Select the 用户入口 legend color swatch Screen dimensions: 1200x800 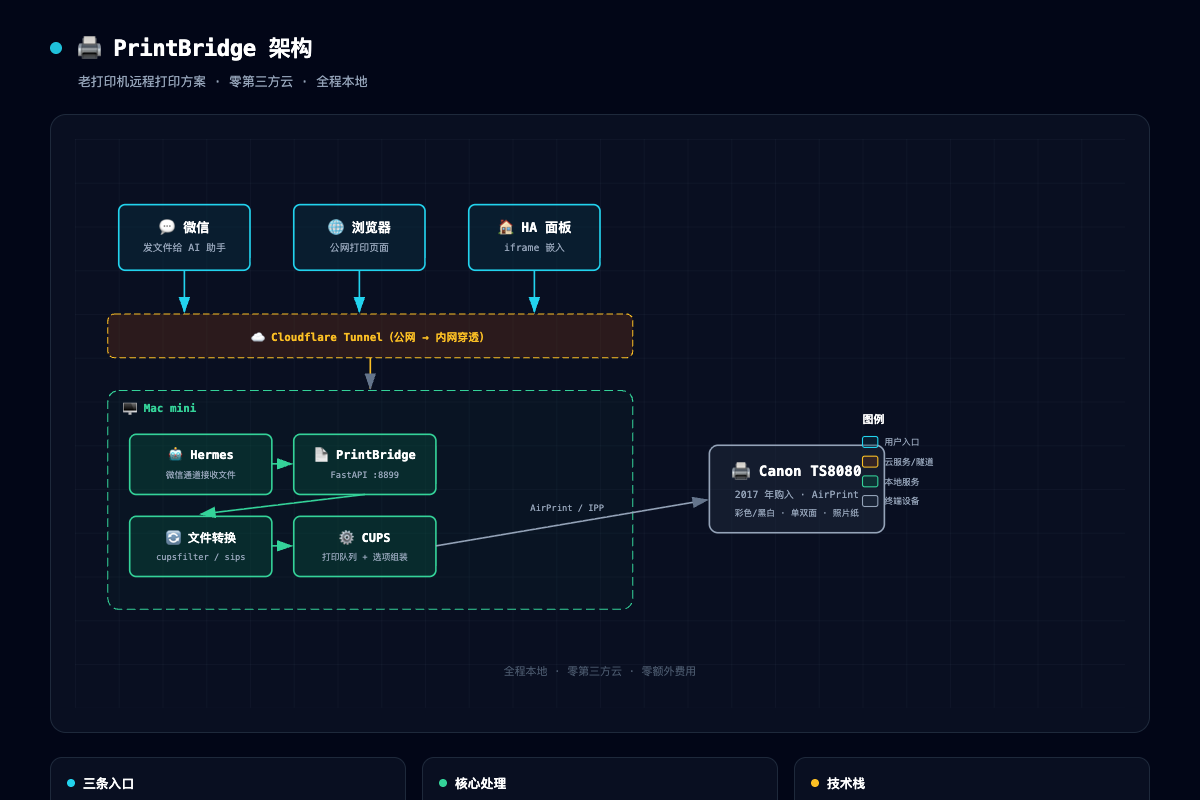(870, 442)
